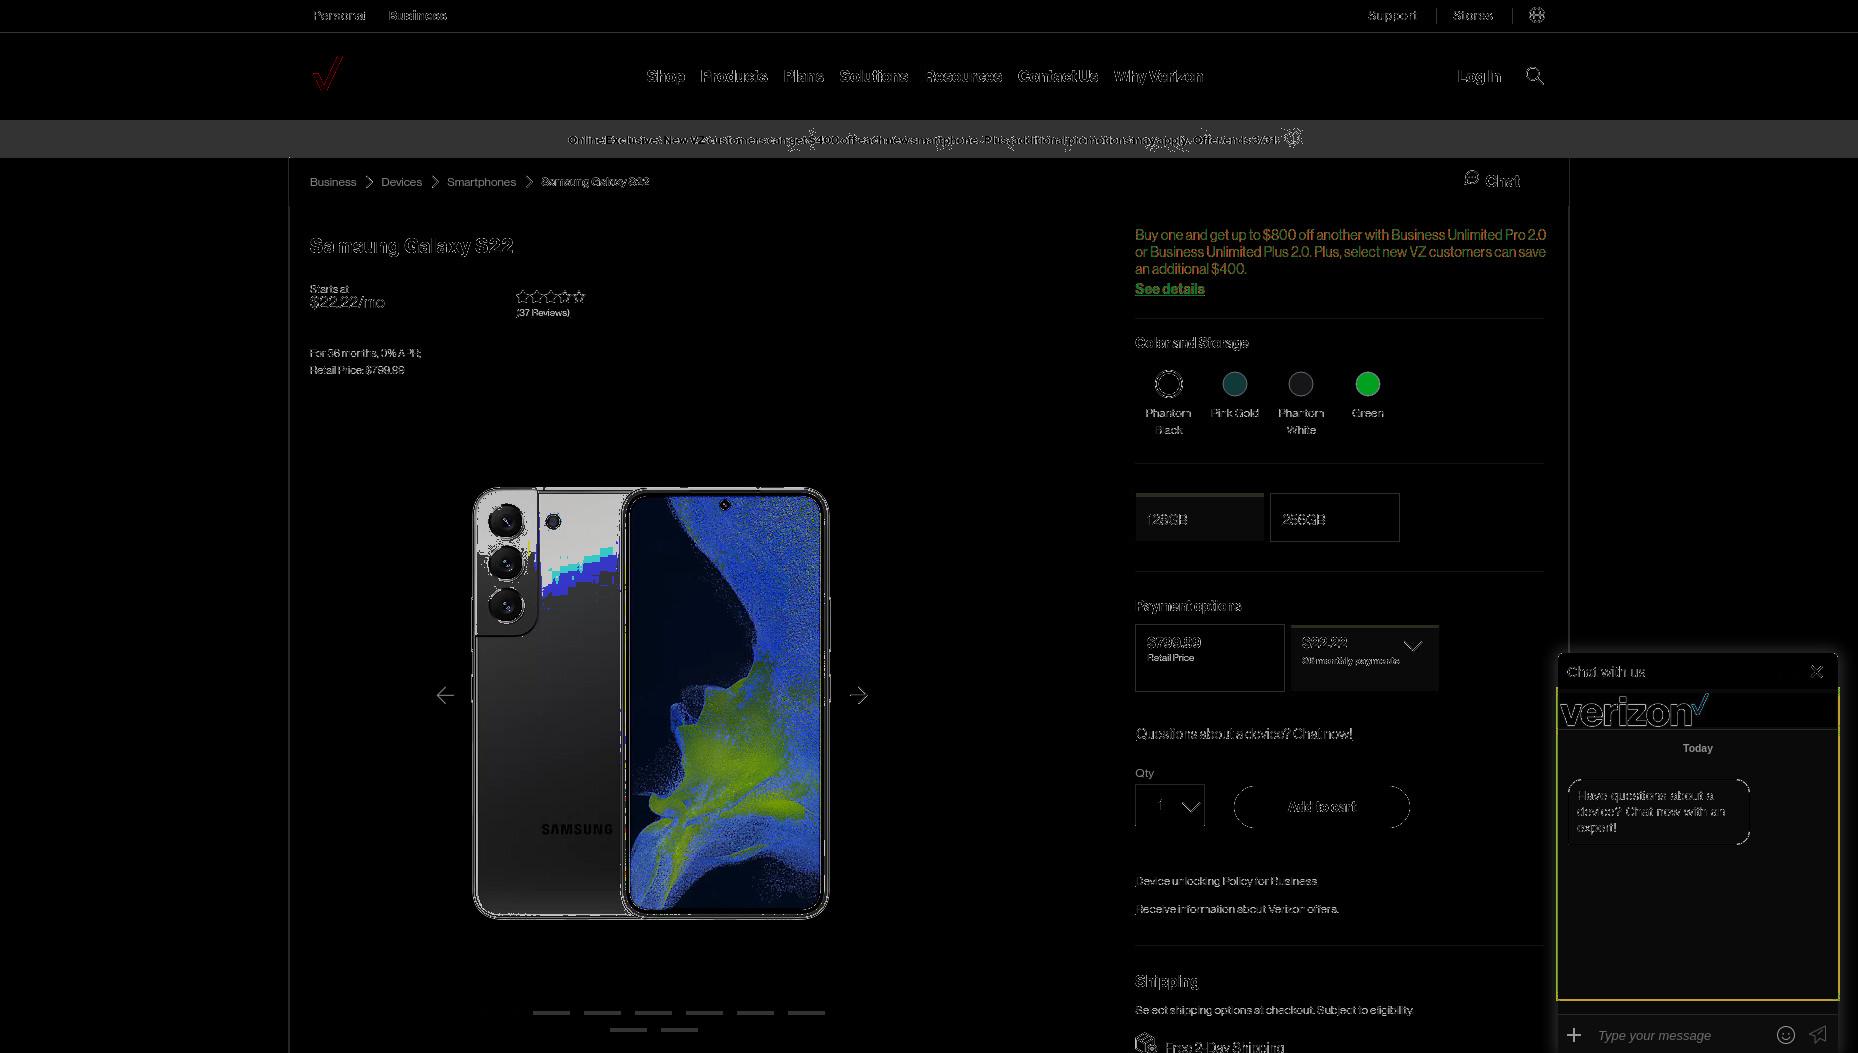Open the Why Verizon menu
This screenshot has height=1053, width=1858.
pos(1158,76)
